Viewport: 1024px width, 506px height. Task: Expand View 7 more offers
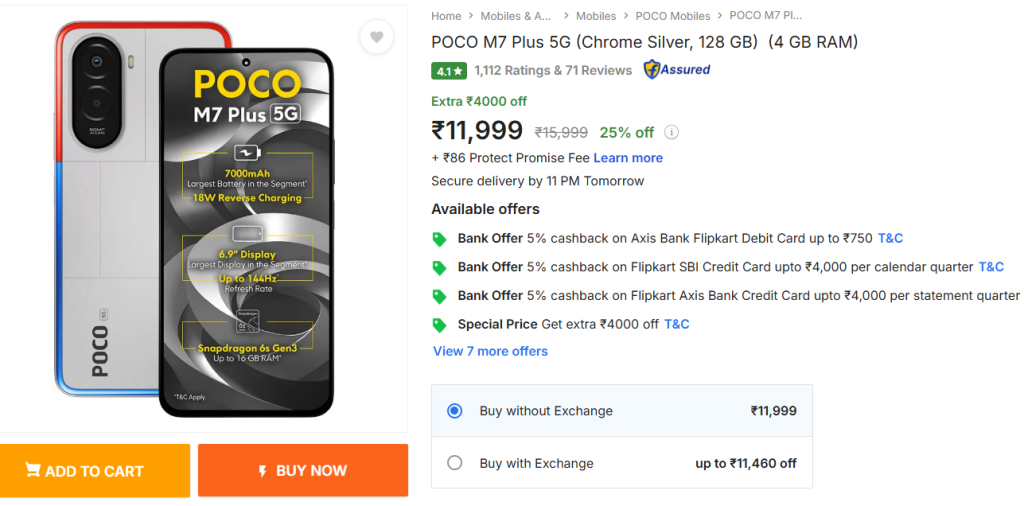490,351
